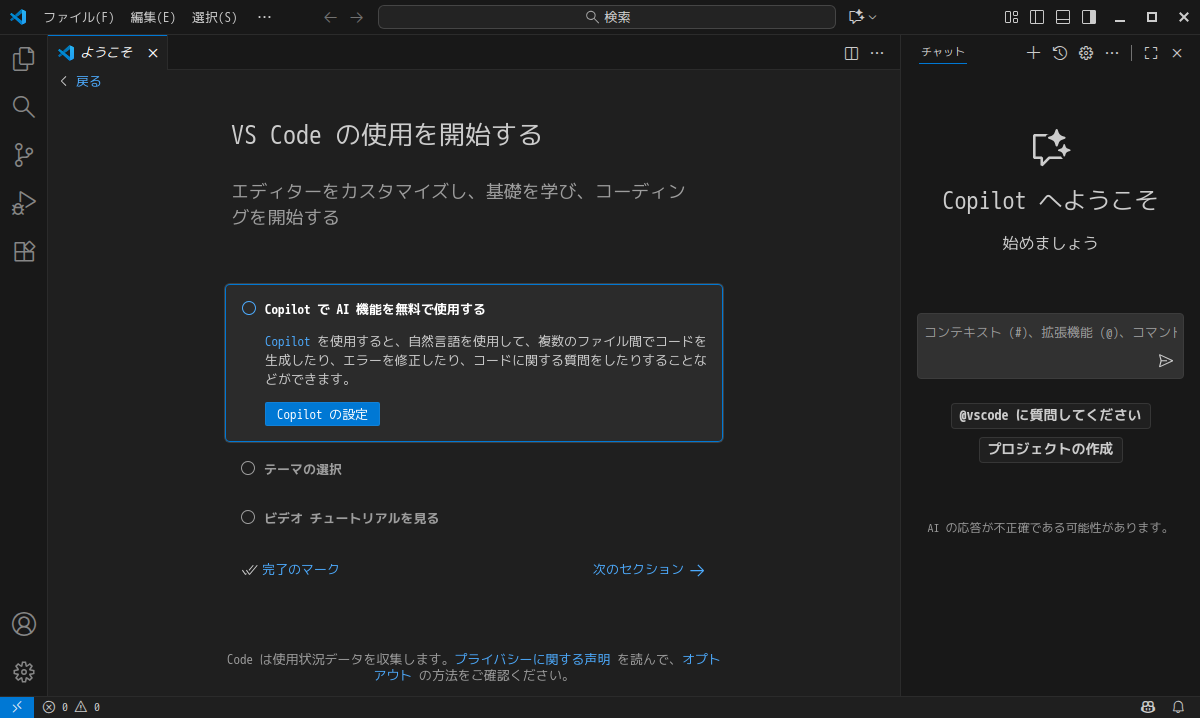This screenshot has width=1200, height=718.
Task: Split the editor to the right
Action: click(x=851, y=53)
